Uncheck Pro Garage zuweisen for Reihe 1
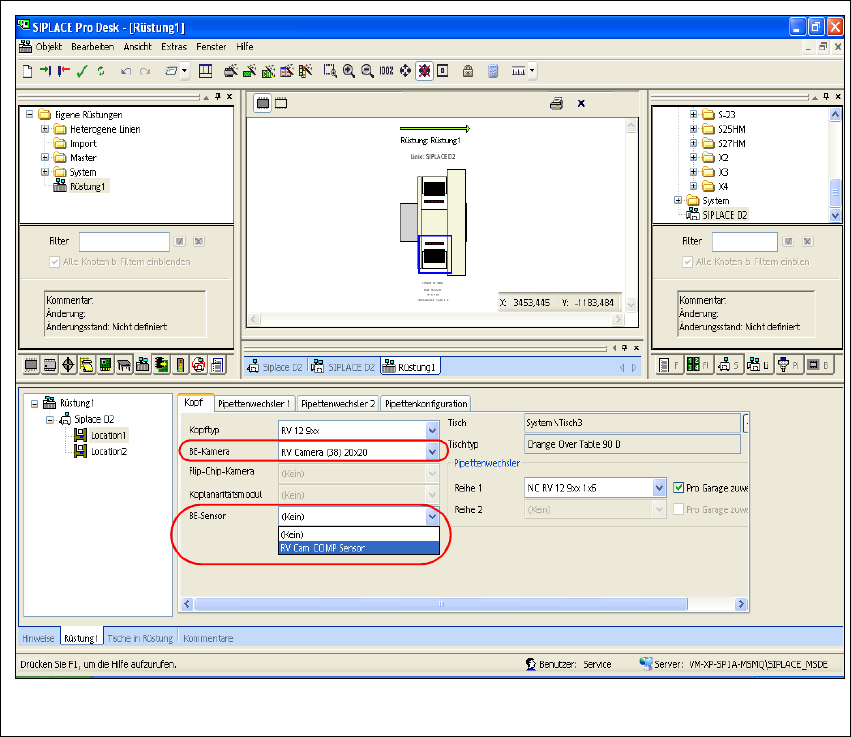The width and height of the screenshot is (851, 737). 678,488
